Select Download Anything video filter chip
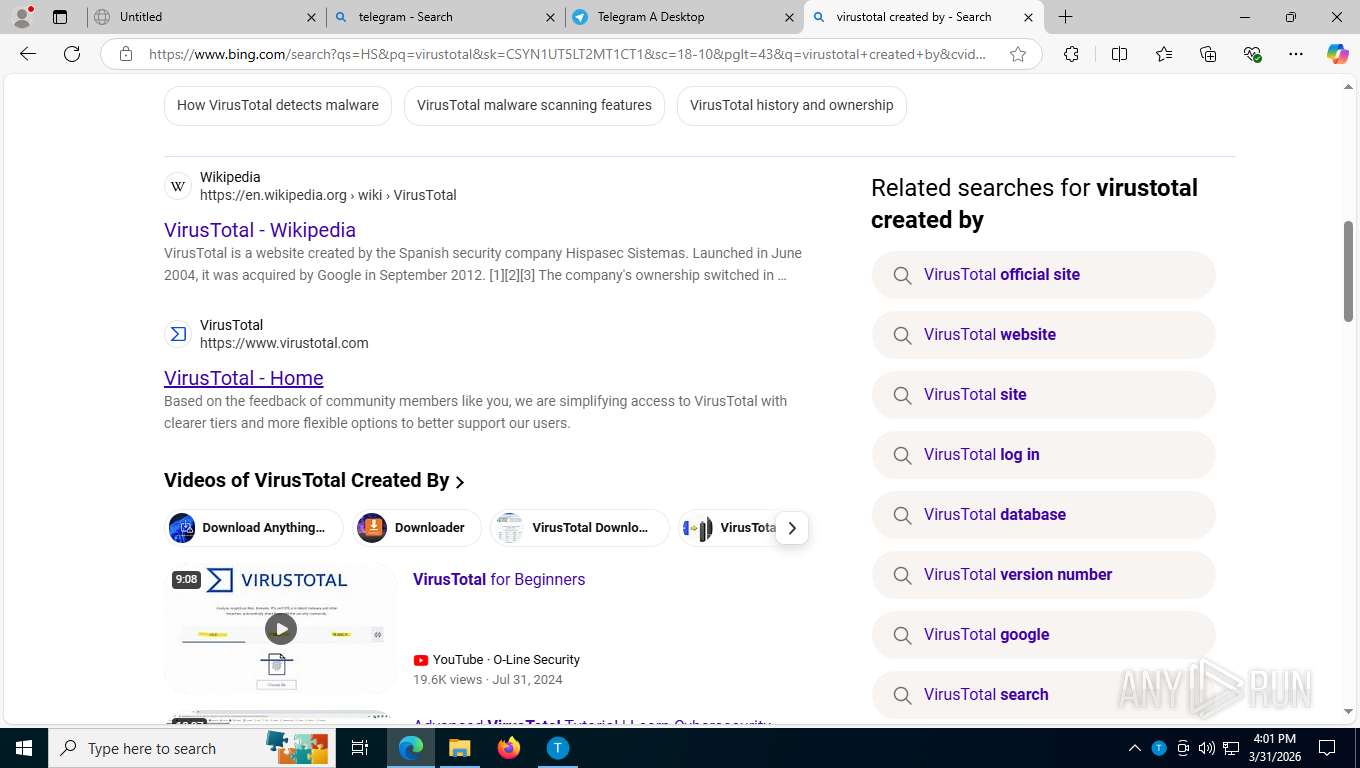Image resolution: width=1360 pixels, height=768 pixels. point(254,528)
